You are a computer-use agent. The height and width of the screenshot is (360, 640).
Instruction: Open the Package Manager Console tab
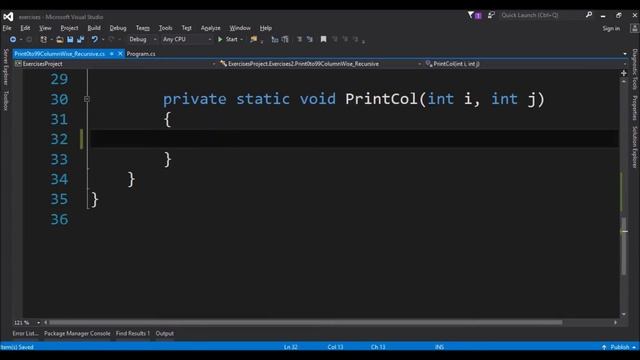point(77,333)
